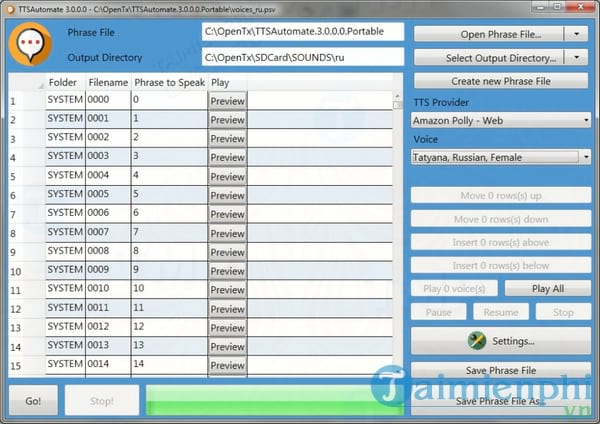Preview the phrase for filename 0007
The width and height of the screenshot is (600, 424).
[227, 233]
